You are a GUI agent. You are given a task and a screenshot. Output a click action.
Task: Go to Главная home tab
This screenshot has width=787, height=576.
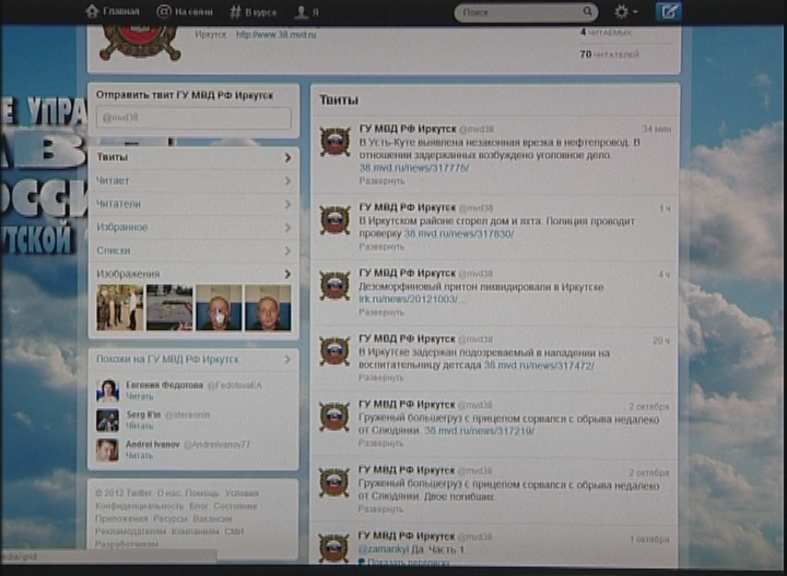pos(112,12)
